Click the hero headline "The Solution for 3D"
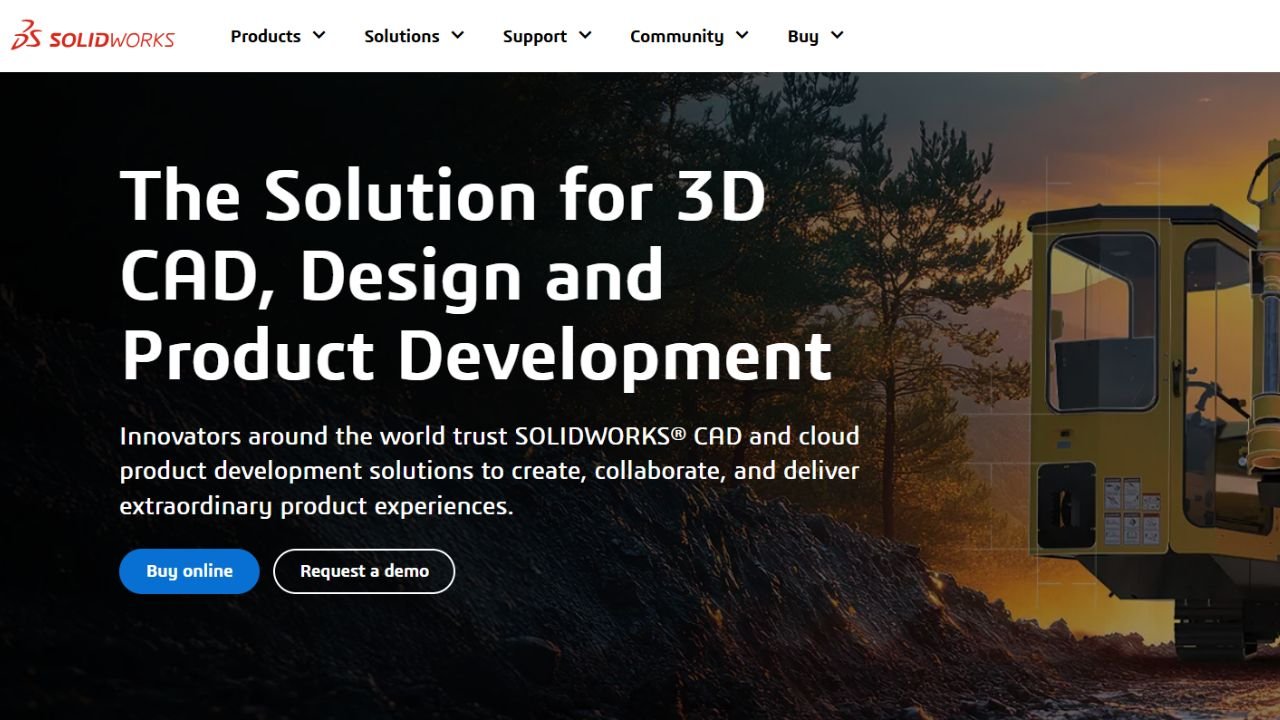1280x720 pixels. [x=443, y=196]
